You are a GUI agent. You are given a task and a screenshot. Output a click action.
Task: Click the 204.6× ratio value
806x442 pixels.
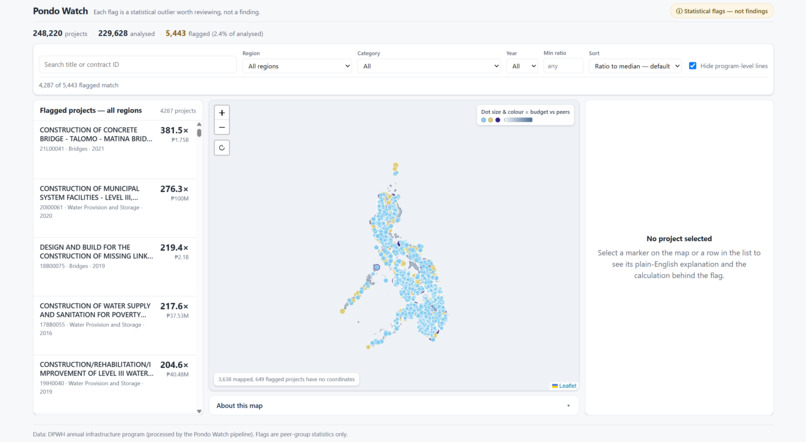(174, 365)
